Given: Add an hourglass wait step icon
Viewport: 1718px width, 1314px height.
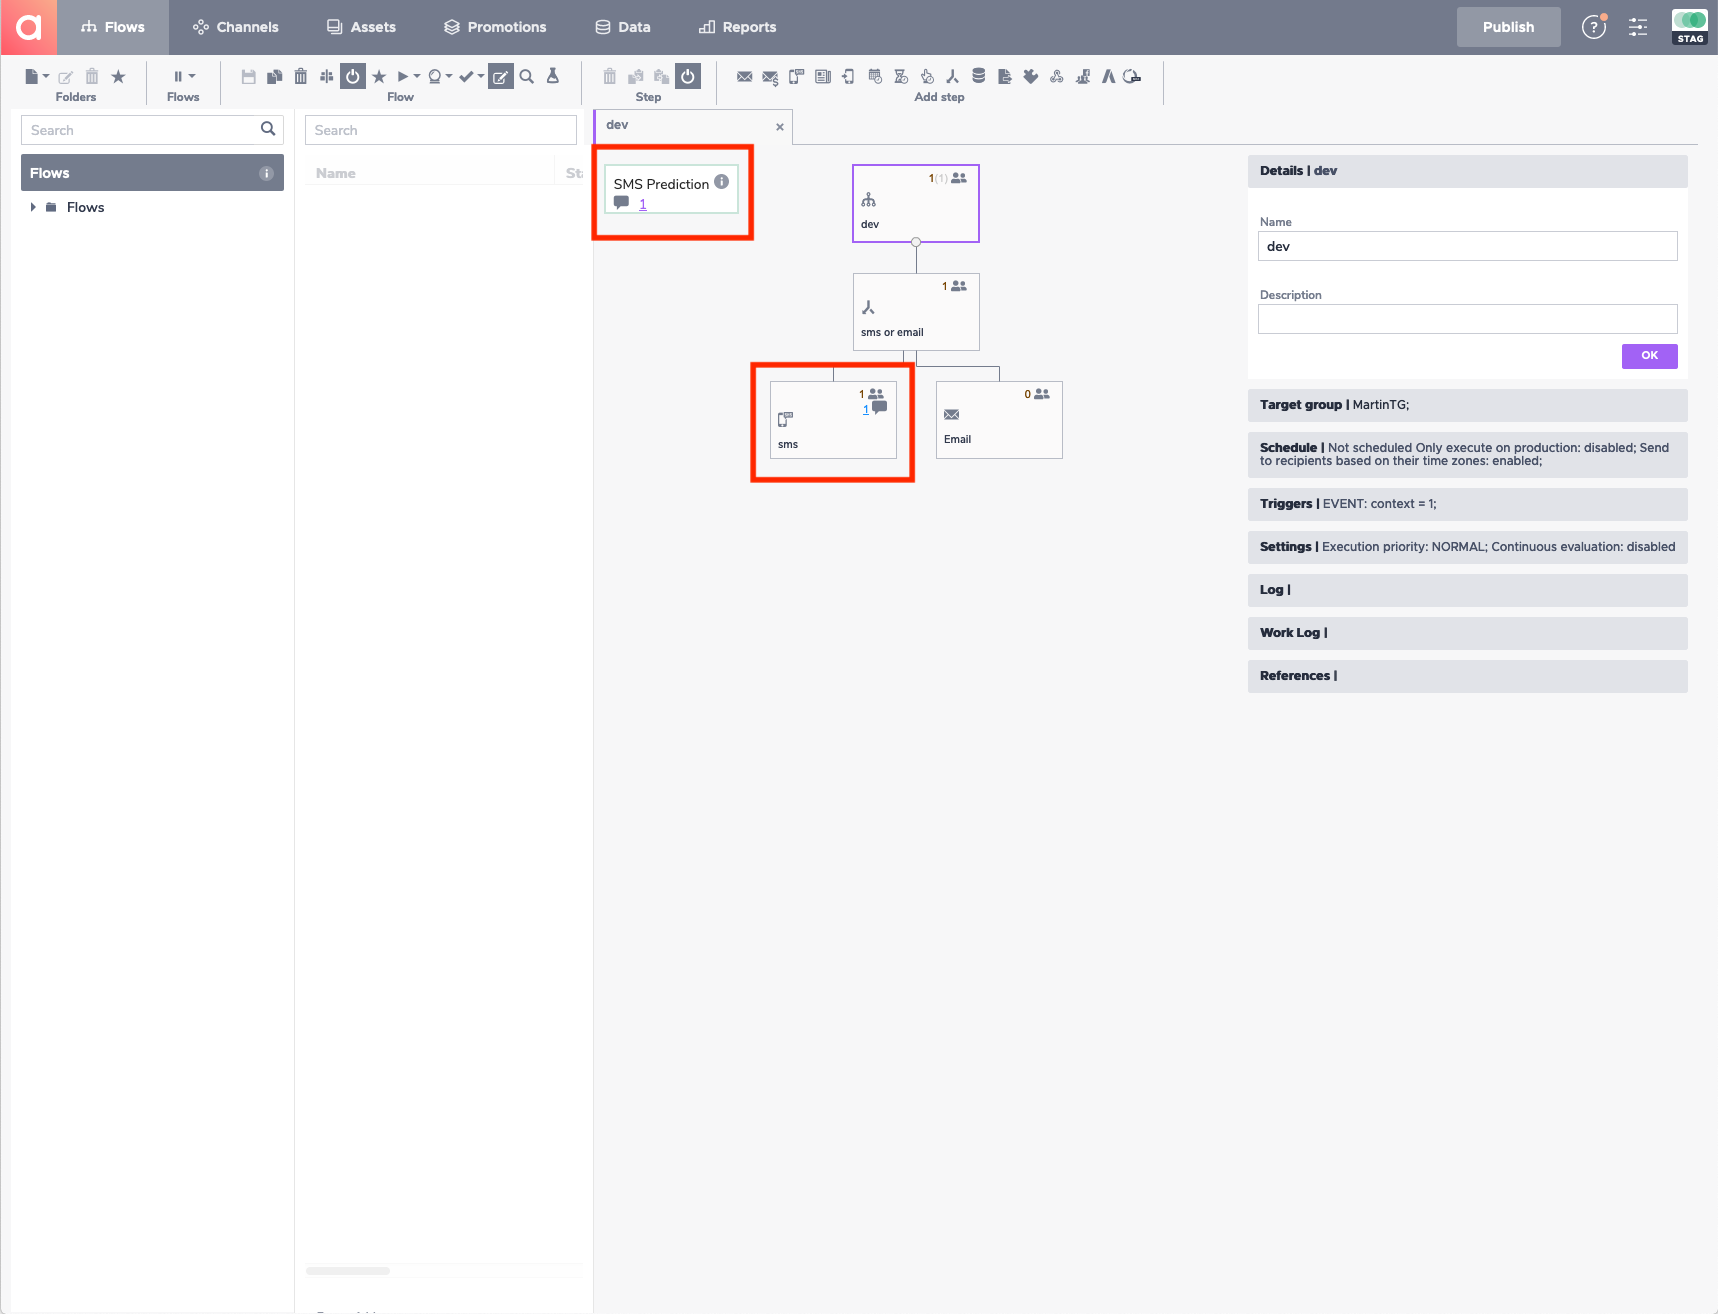Looking at the screenshot, I should [901, 76].
